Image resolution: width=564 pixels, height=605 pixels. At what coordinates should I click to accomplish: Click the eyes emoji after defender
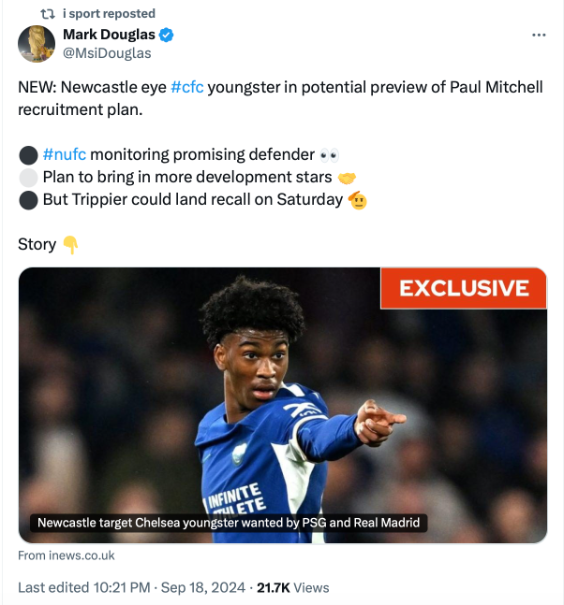pos(329,155)
